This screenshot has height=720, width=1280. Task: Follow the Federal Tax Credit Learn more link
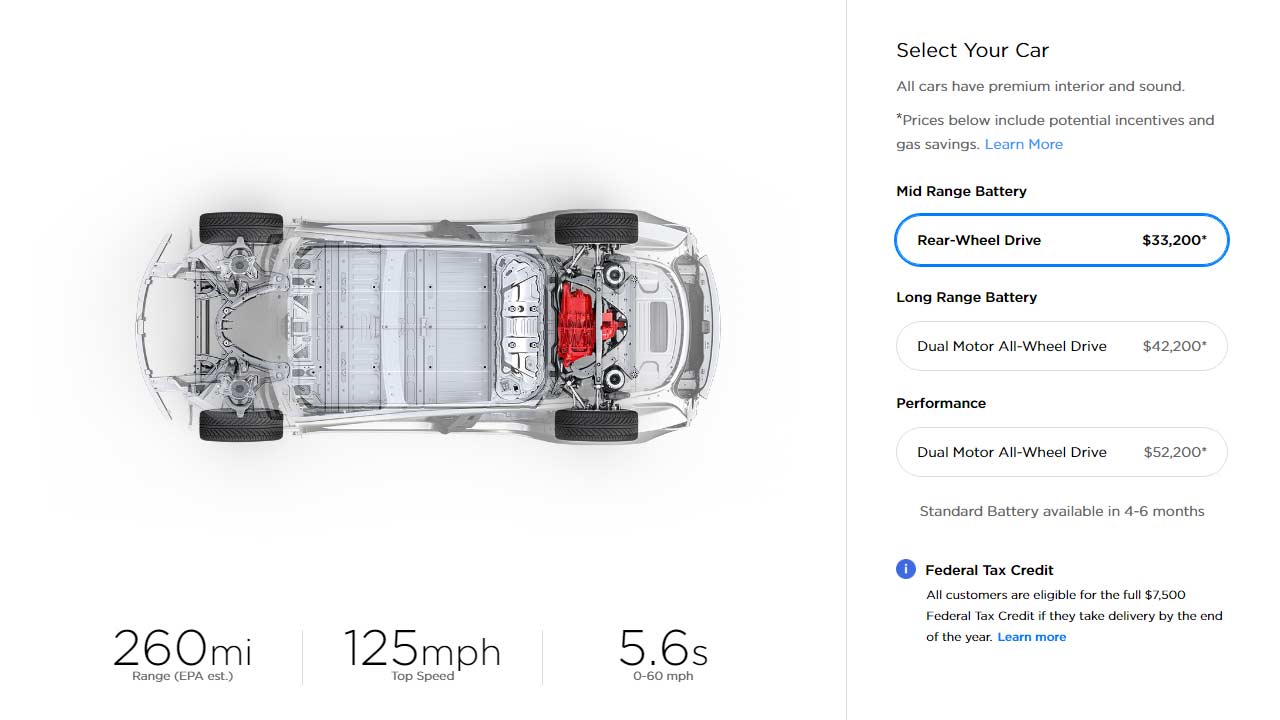(x=1031, y=637)
